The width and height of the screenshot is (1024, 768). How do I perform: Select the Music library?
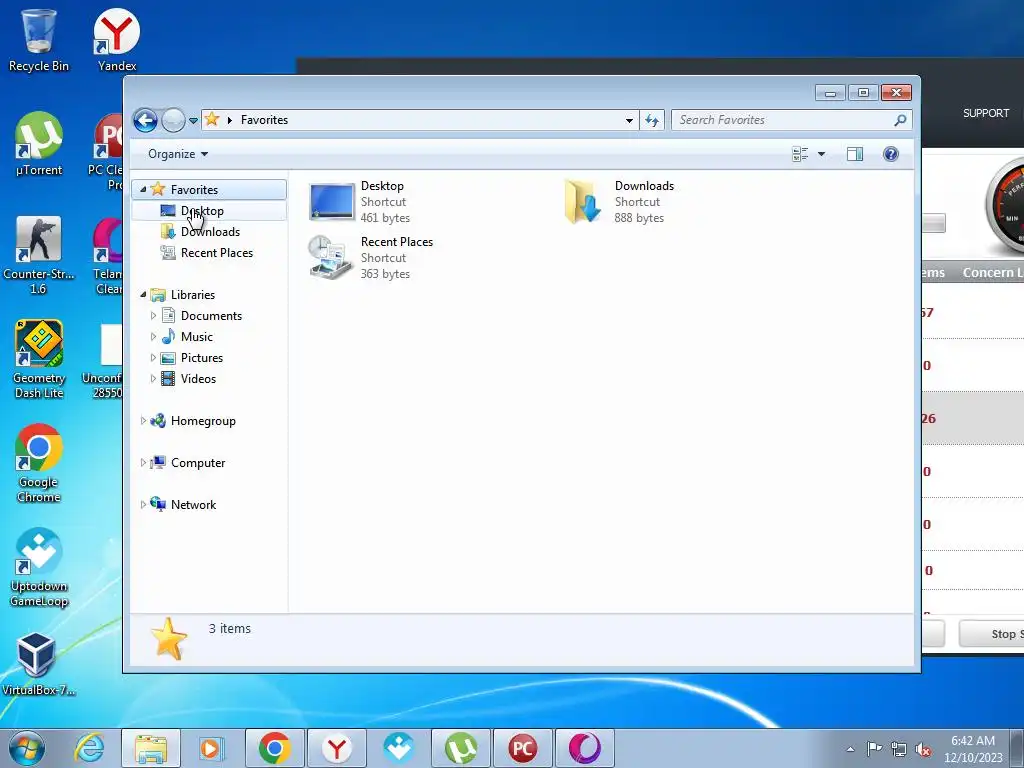(x=197, y=337)
